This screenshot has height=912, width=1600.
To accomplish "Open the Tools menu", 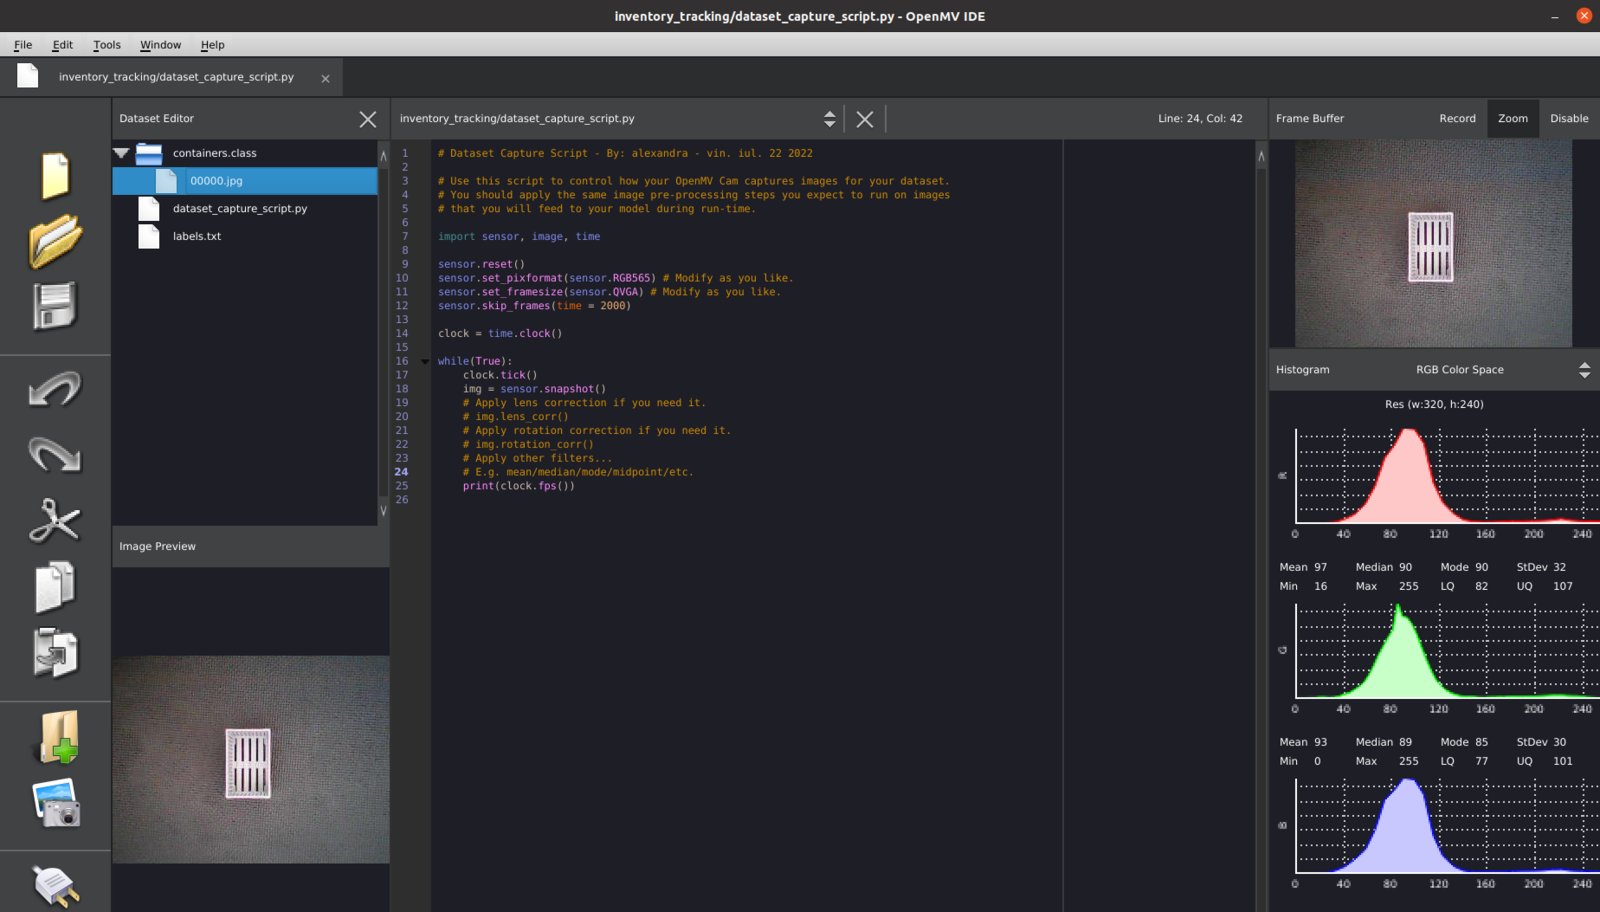I will 106,45.
